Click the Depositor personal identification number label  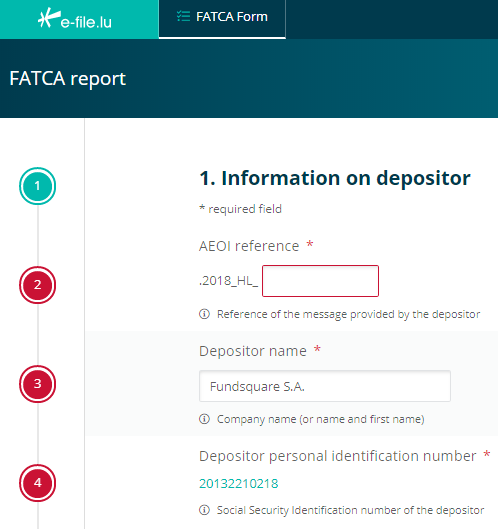point(337,456)
